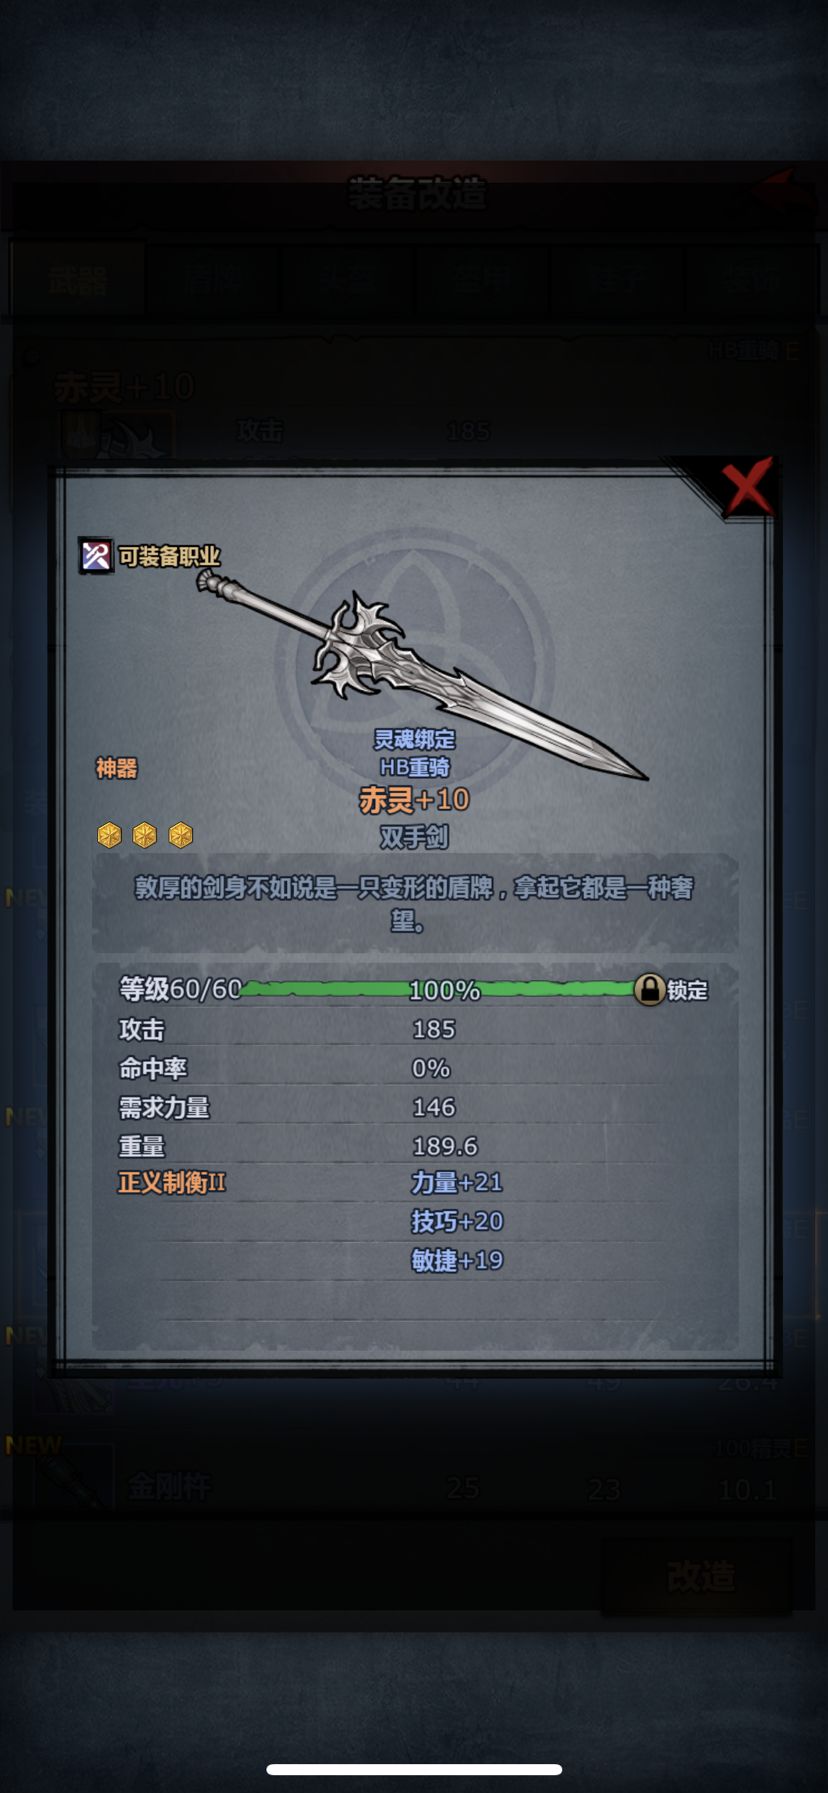Toggle the 锁定 padlock icon
Viewport: 828px width, 1793px height.
click(x=649, y=989)
